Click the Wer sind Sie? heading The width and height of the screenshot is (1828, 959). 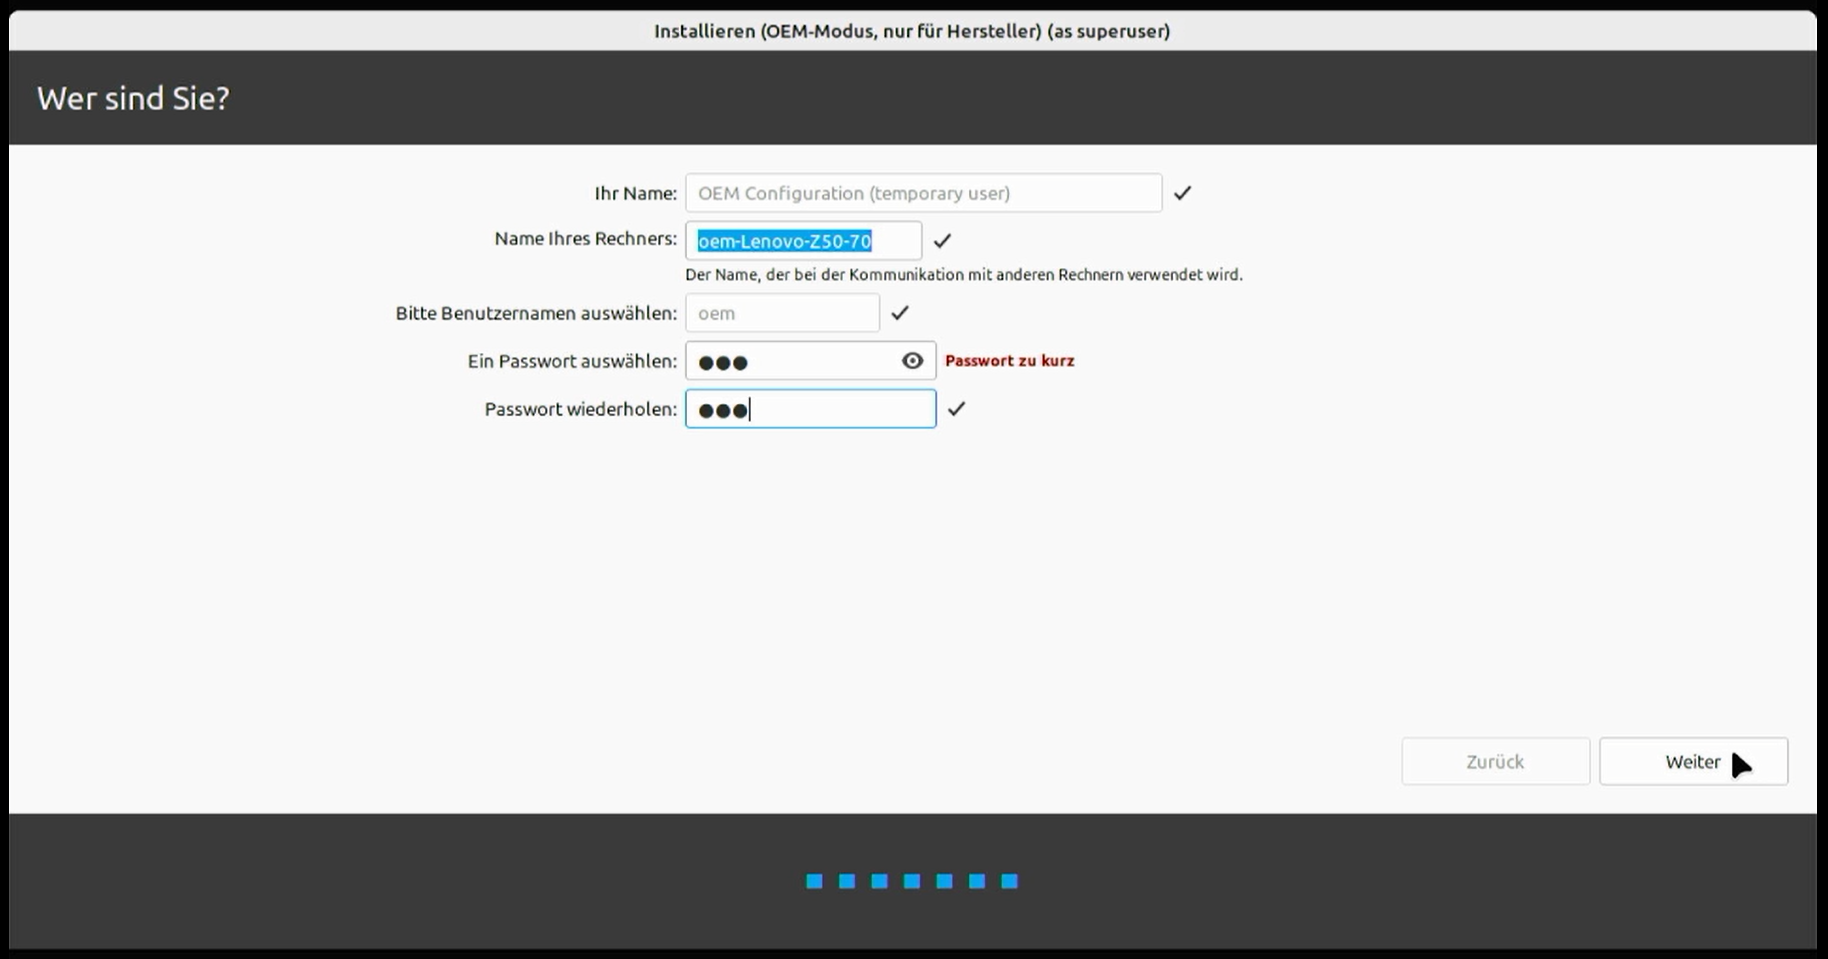tap(133, 98)
